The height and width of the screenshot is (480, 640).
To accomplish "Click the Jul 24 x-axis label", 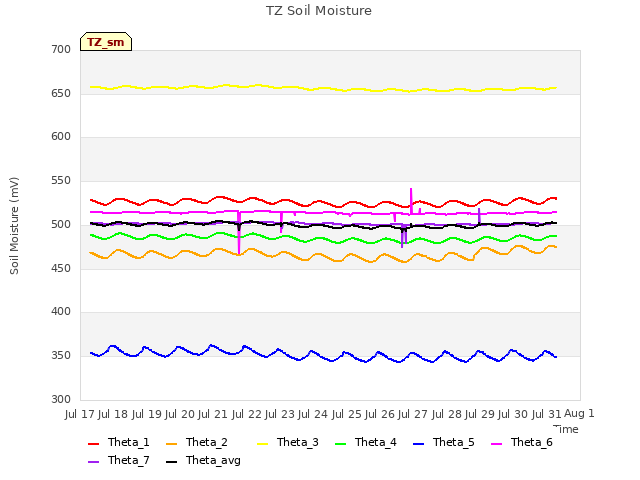I will pos(313,414).
